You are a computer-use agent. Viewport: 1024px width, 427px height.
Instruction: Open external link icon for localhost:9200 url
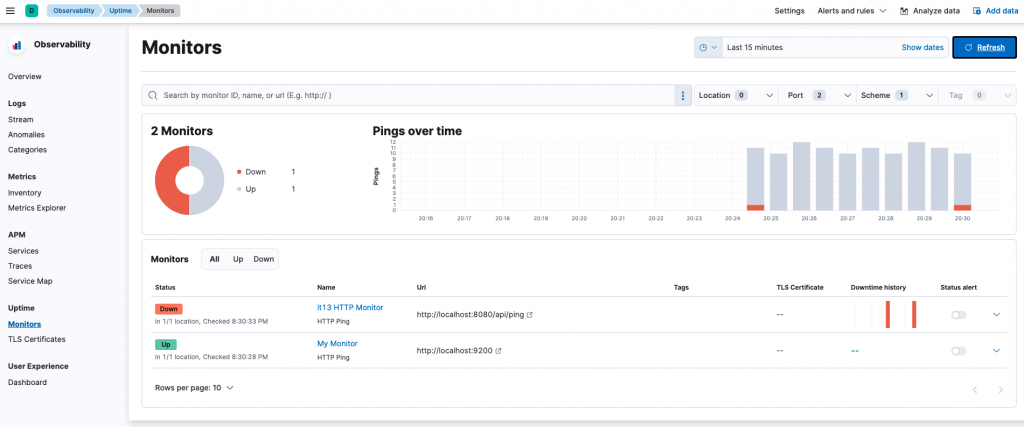(498, 351)
